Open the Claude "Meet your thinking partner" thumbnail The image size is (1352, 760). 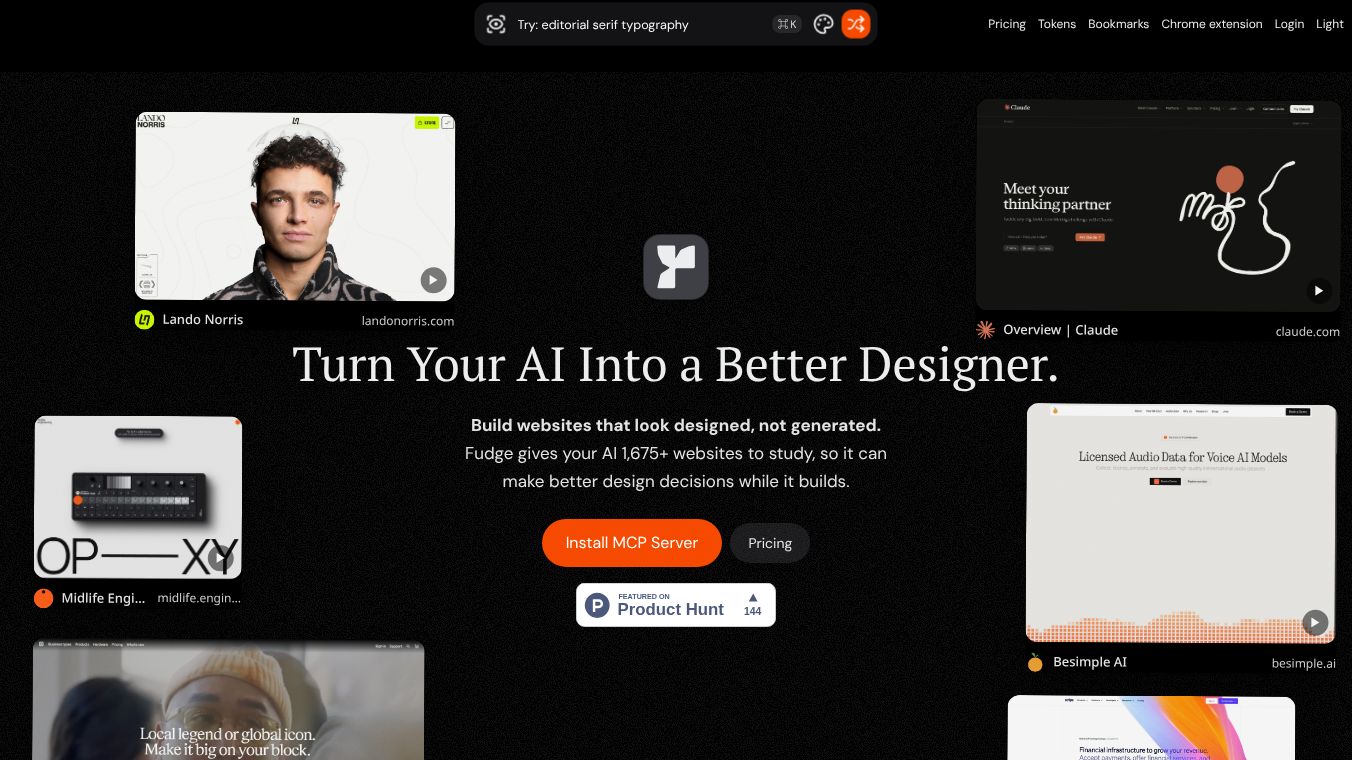pyautogui.click(x=1158, y=205)
